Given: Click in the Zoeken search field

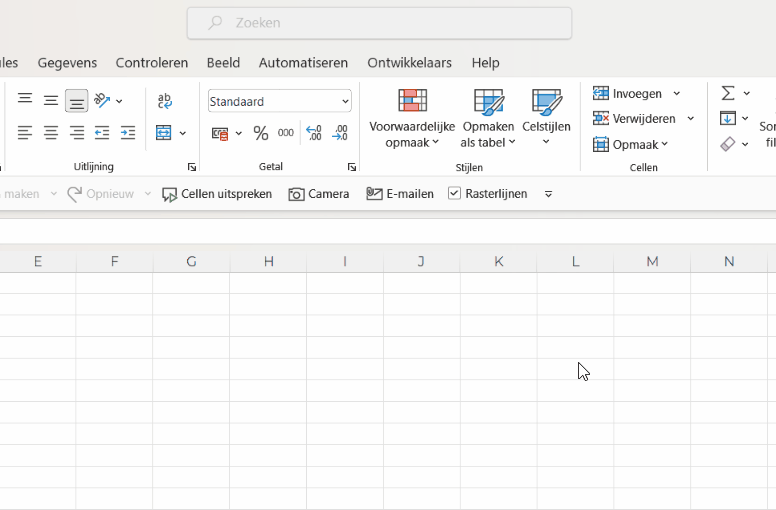Looking at the screenshot, I should coord(380,23).
